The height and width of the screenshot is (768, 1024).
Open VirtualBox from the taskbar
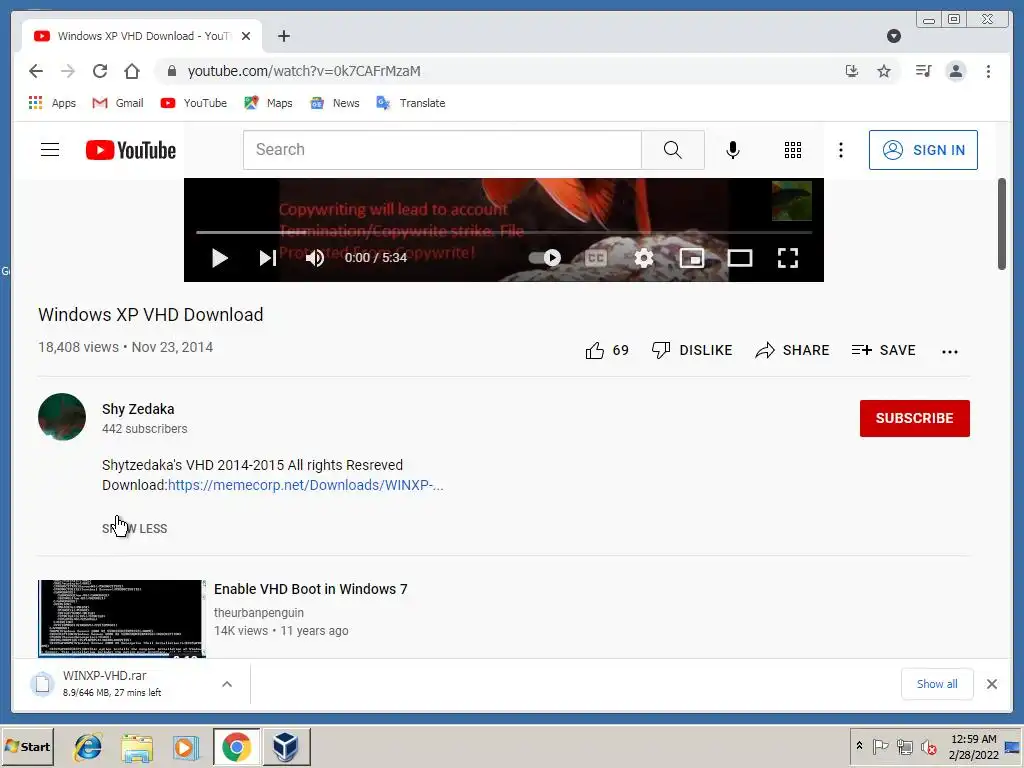286,746
